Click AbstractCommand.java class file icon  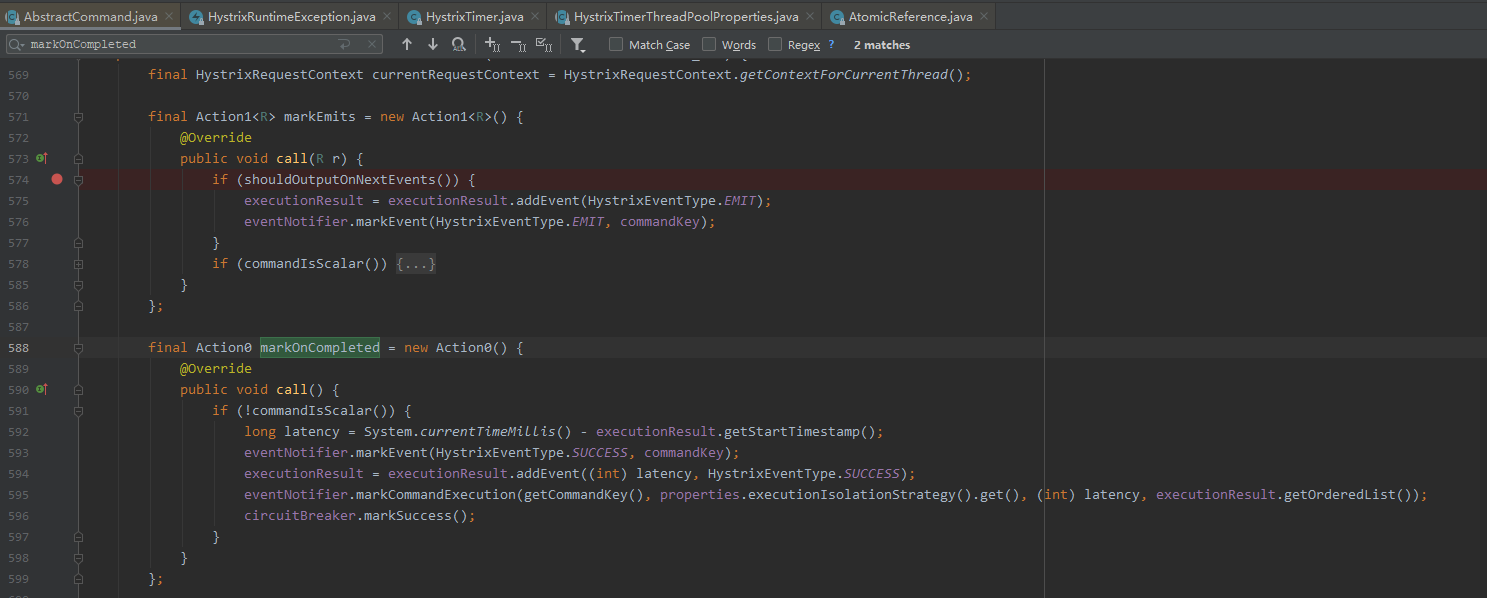(x=12, y=17)
